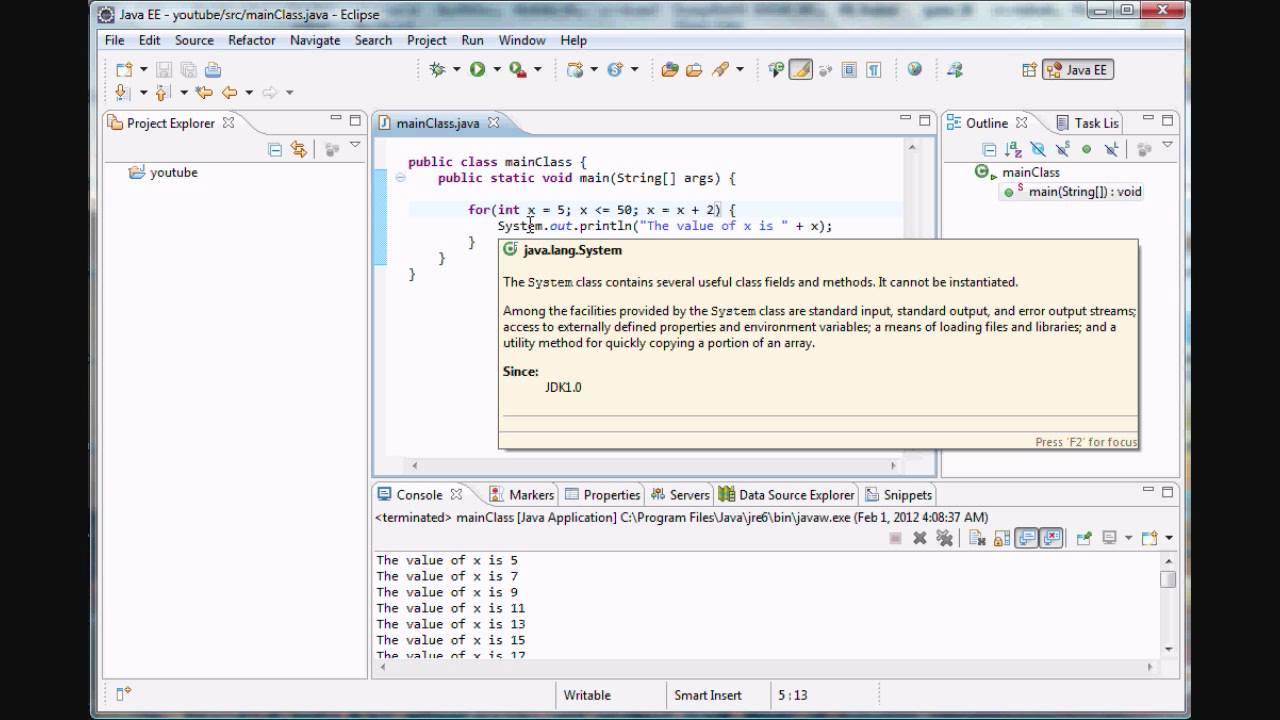Open Back history dropdown arrow

coord(248,92)
